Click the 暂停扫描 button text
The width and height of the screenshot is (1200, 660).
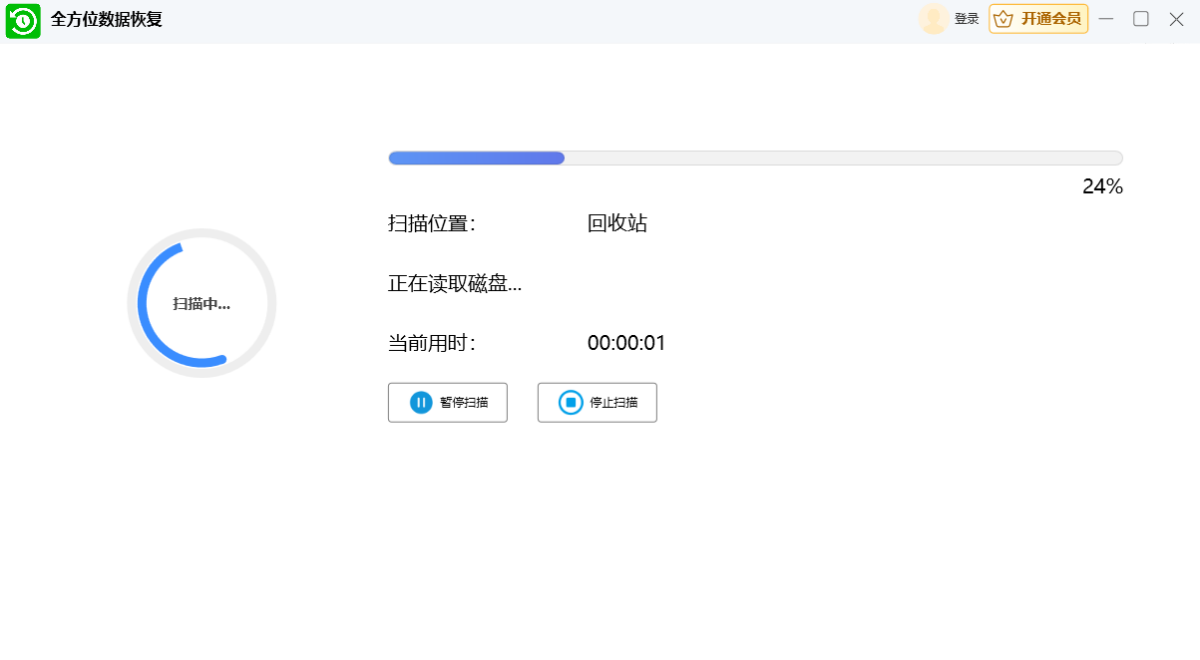[464, 403]
